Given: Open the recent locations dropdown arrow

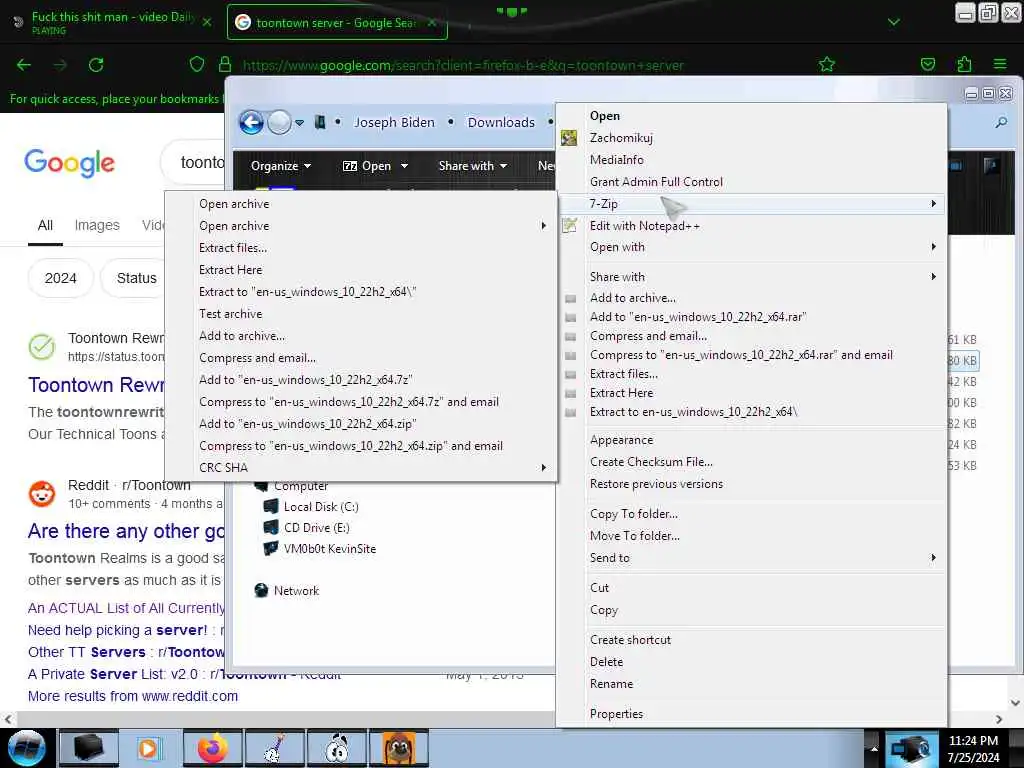Looking at the screenshot, I should [x=299, y=122].
